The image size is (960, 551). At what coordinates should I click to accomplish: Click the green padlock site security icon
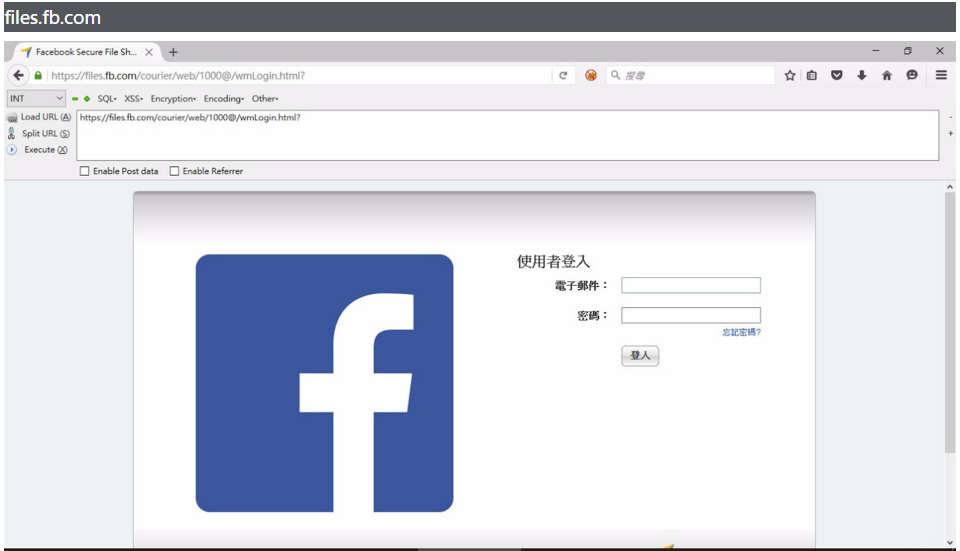38,75
